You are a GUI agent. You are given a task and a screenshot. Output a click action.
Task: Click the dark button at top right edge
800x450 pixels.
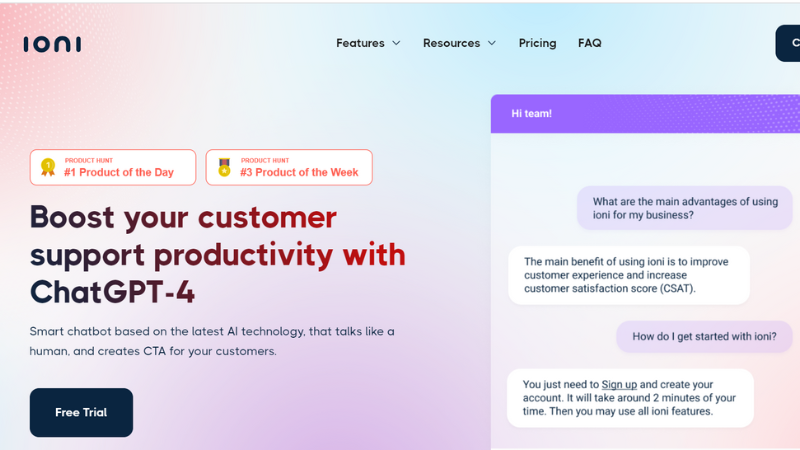click(x=788, y=43)
